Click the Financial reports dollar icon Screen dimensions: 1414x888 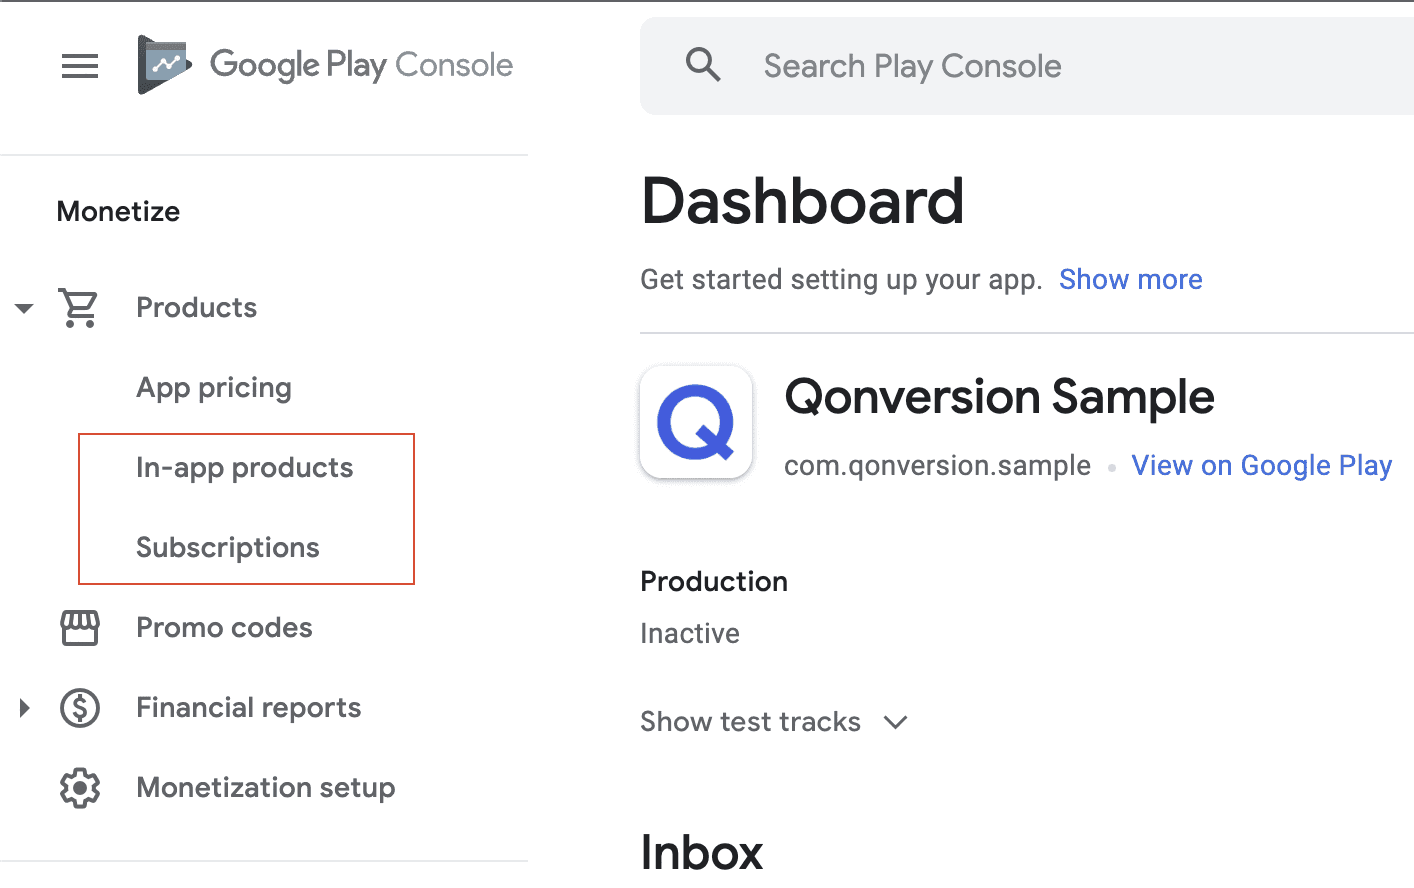point(80,708)
